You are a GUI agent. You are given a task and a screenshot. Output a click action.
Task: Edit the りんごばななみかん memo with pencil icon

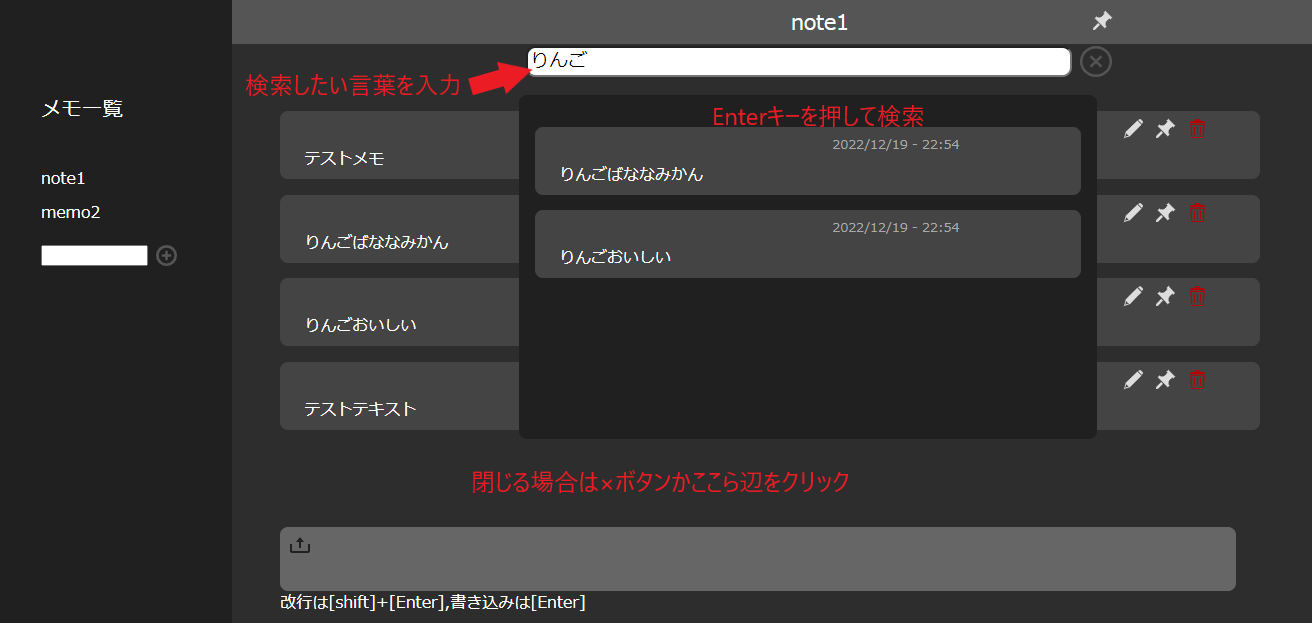[1133, 213]
